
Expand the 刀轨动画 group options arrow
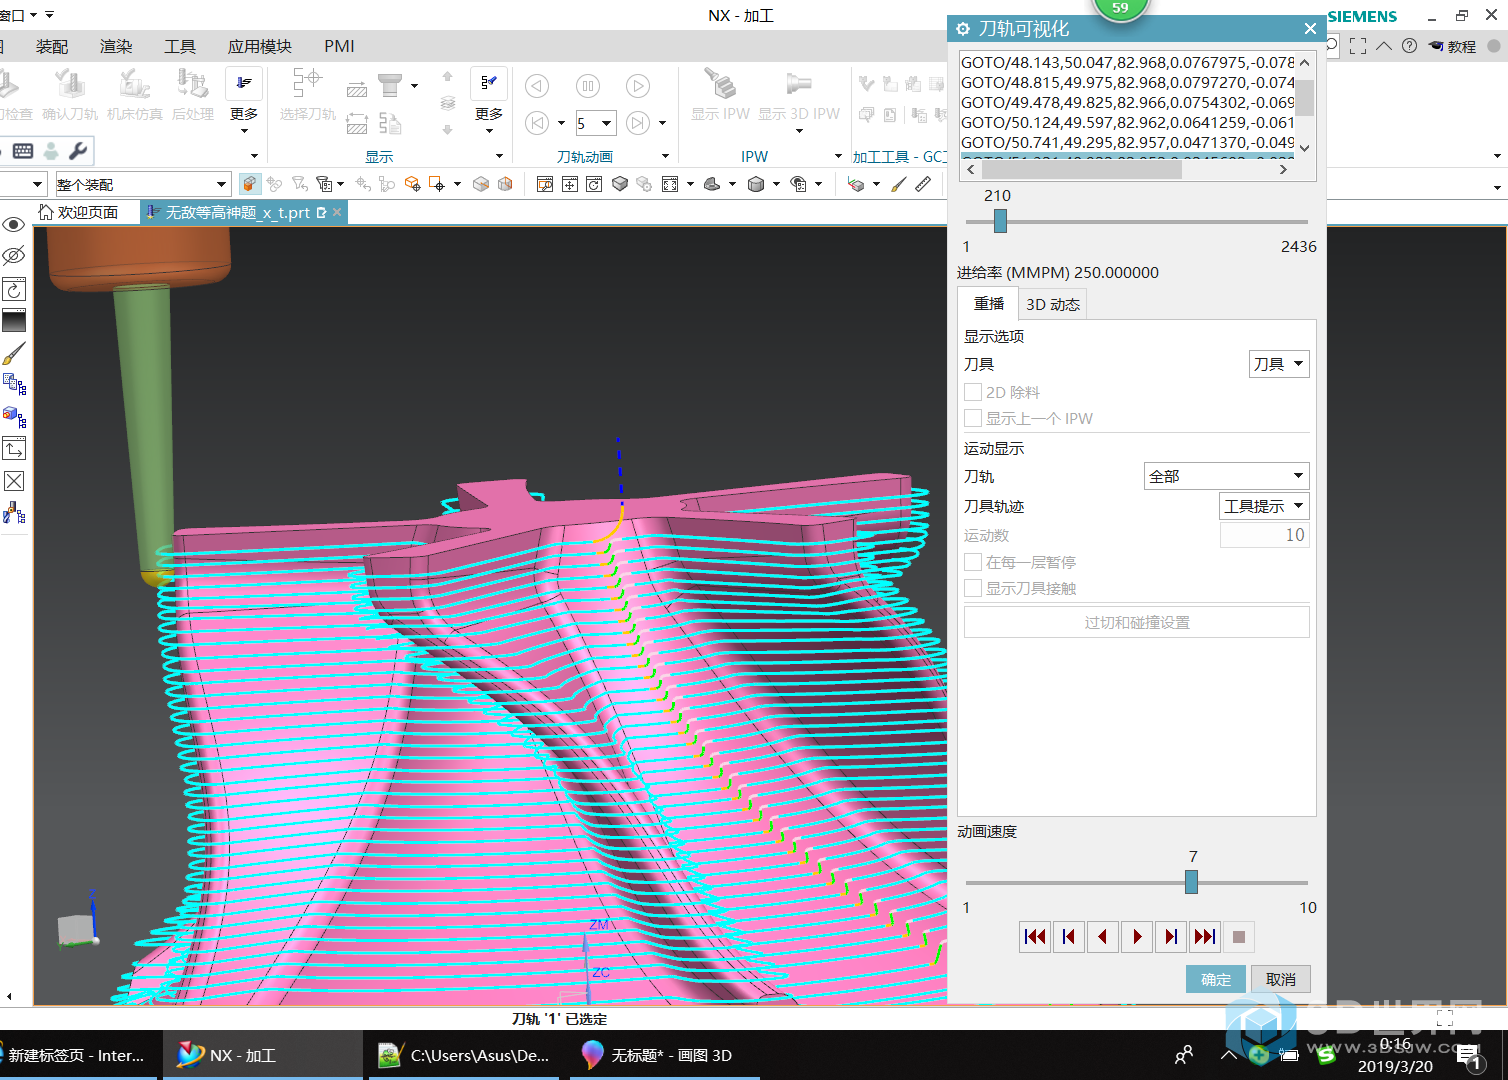click(x=665, y=156)
